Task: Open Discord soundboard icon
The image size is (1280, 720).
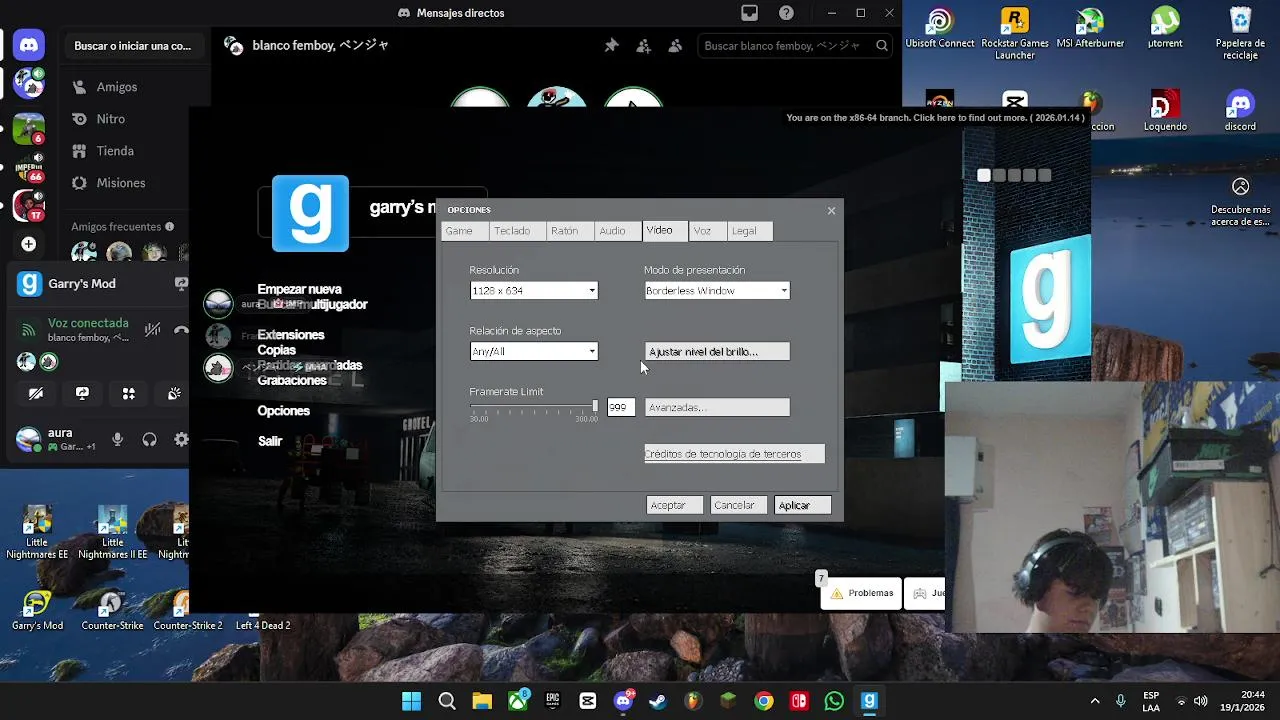Action: pos(173,394)
